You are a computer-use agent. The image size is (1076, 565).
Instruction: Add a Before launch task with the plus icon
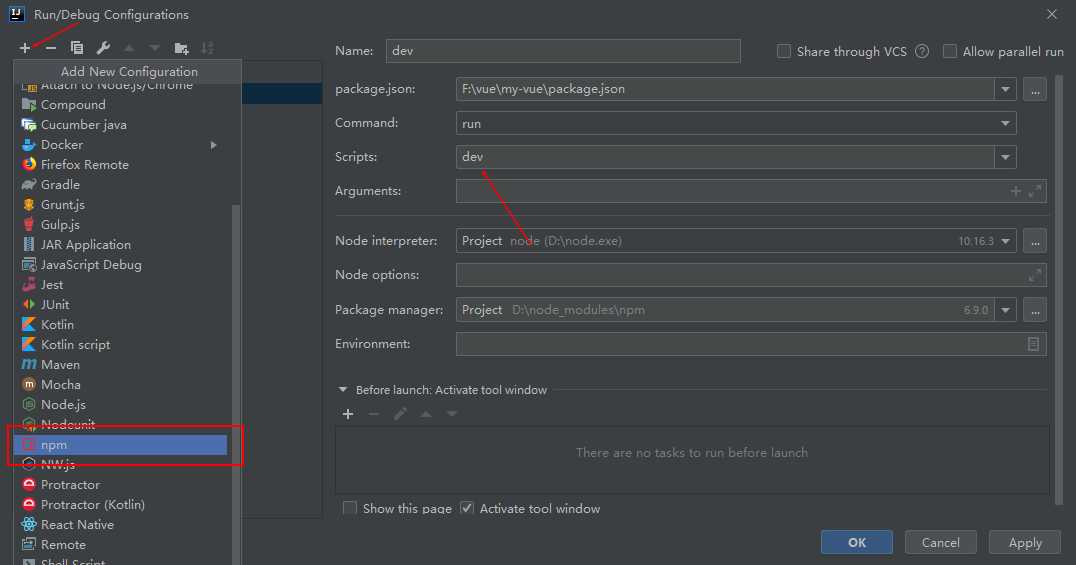(x=348, y=414)
